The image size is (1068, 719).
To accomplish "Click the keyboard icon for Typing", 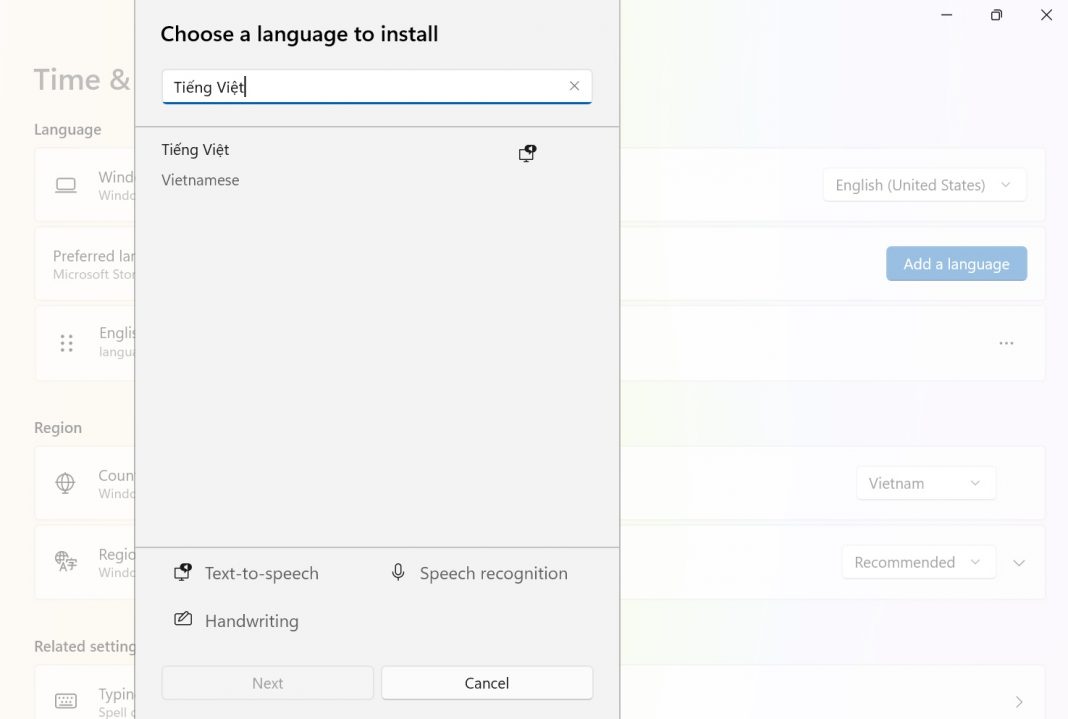I will pyautogui.click(x=65, y=701).
